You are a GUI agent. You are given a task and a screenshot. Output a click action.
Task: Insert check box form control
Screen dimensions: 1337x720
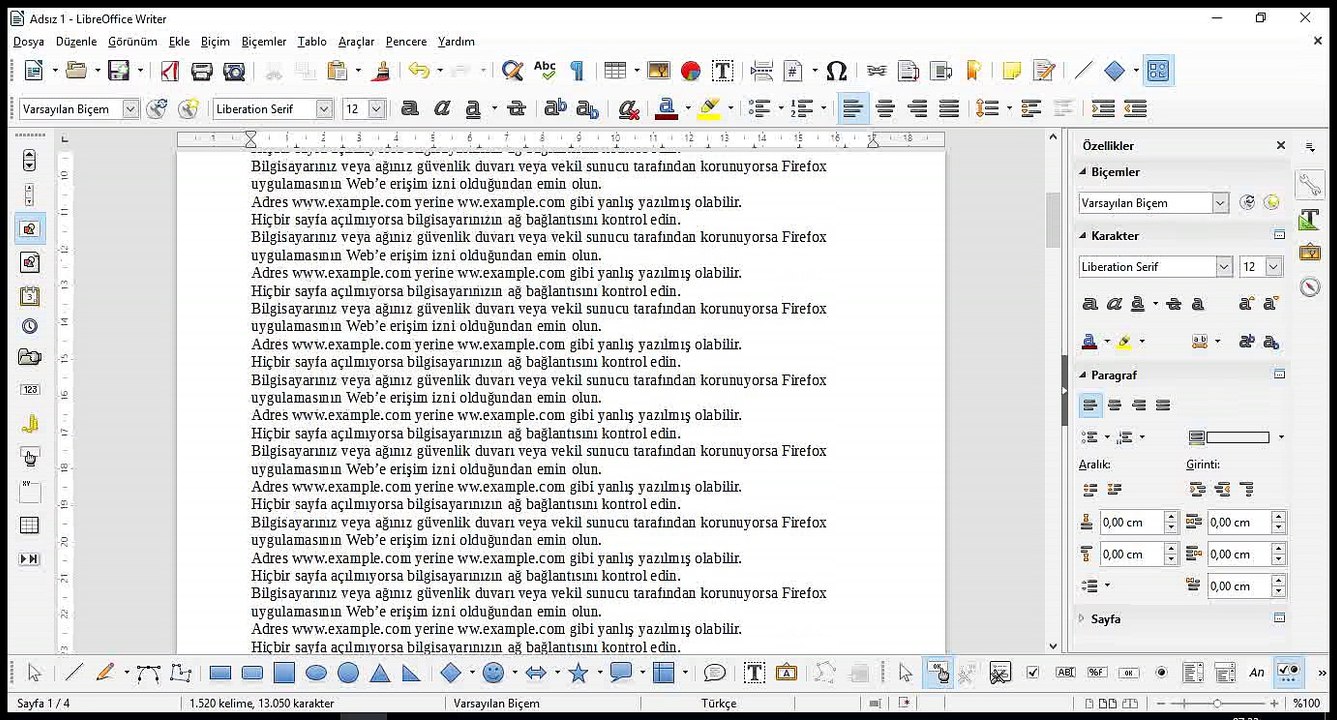click(1033, 673)
